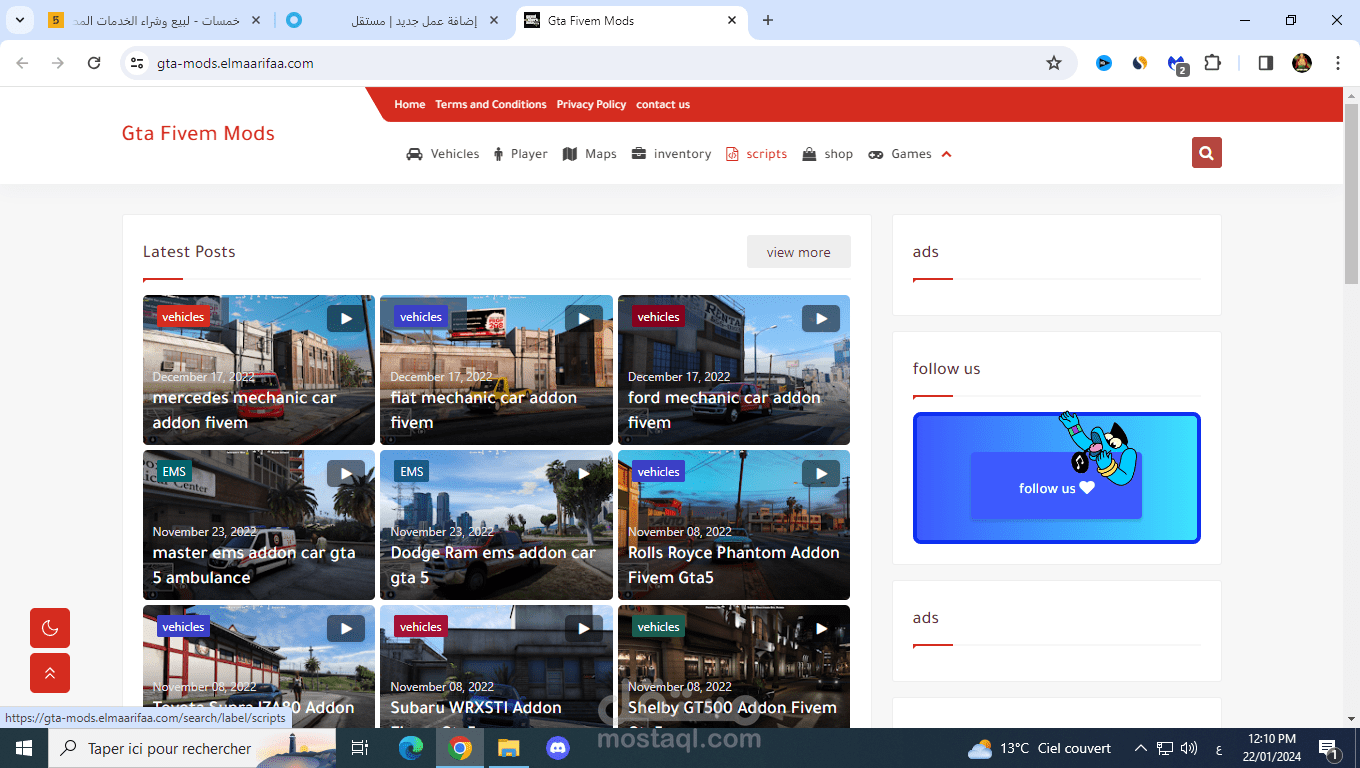The width and height of the screenshot is (1360, 768).
Task: Collapse the Games menu chevron
Action: (x=946, y=154)
